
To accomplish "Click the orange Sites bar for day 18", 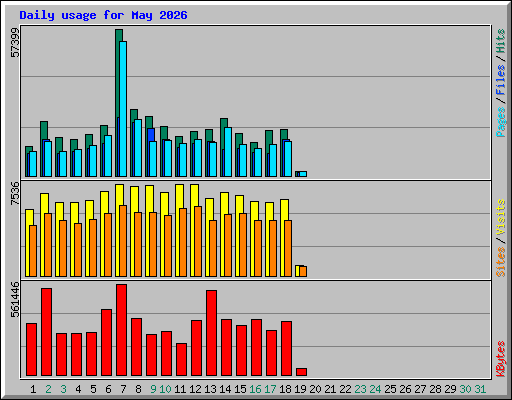I will [288, 248].
